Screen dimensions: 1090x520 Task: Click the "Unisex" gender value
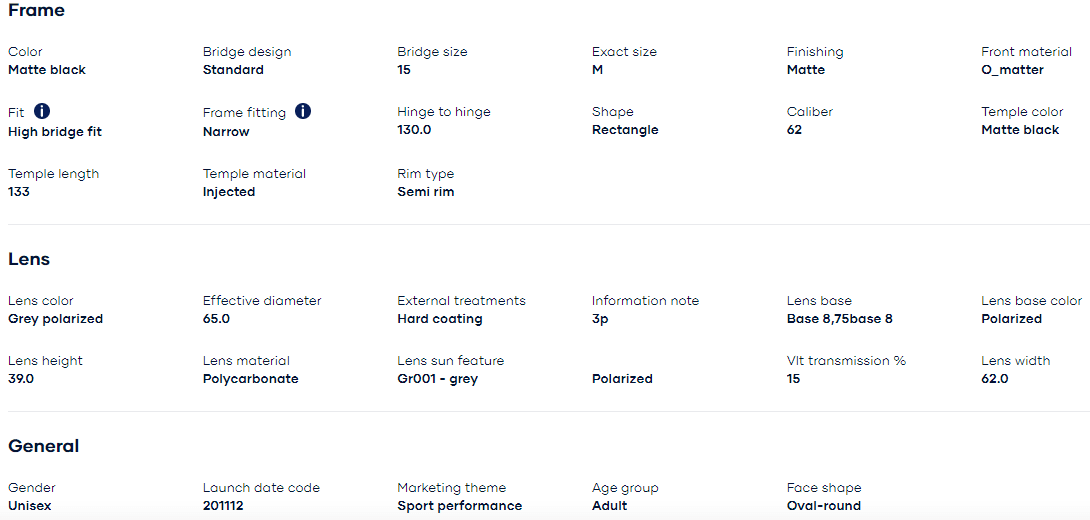[30, 506]
